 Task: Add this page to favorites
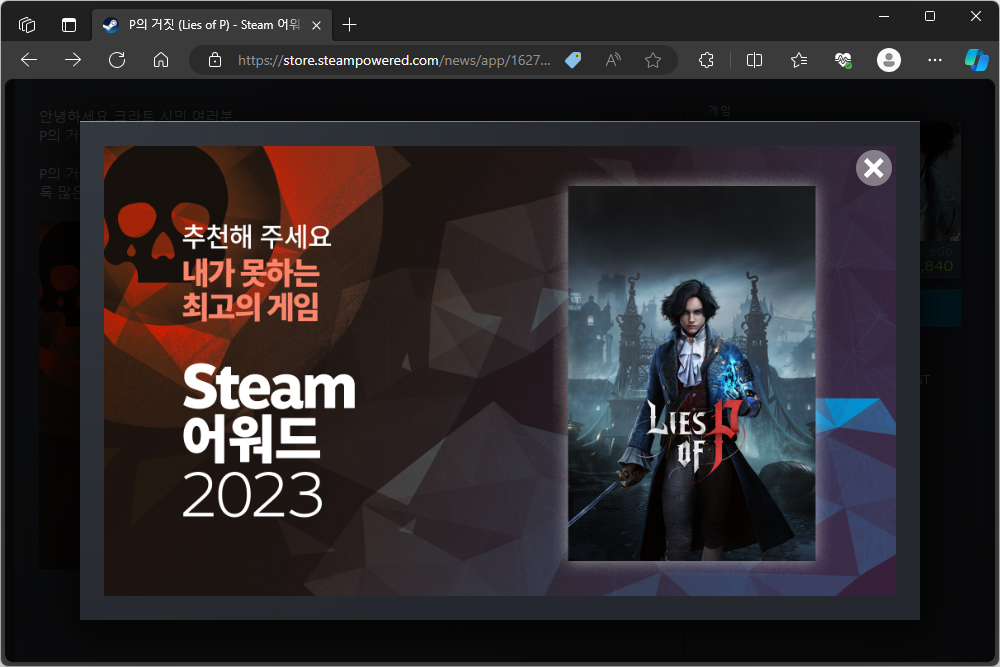[x=652, y=60]
